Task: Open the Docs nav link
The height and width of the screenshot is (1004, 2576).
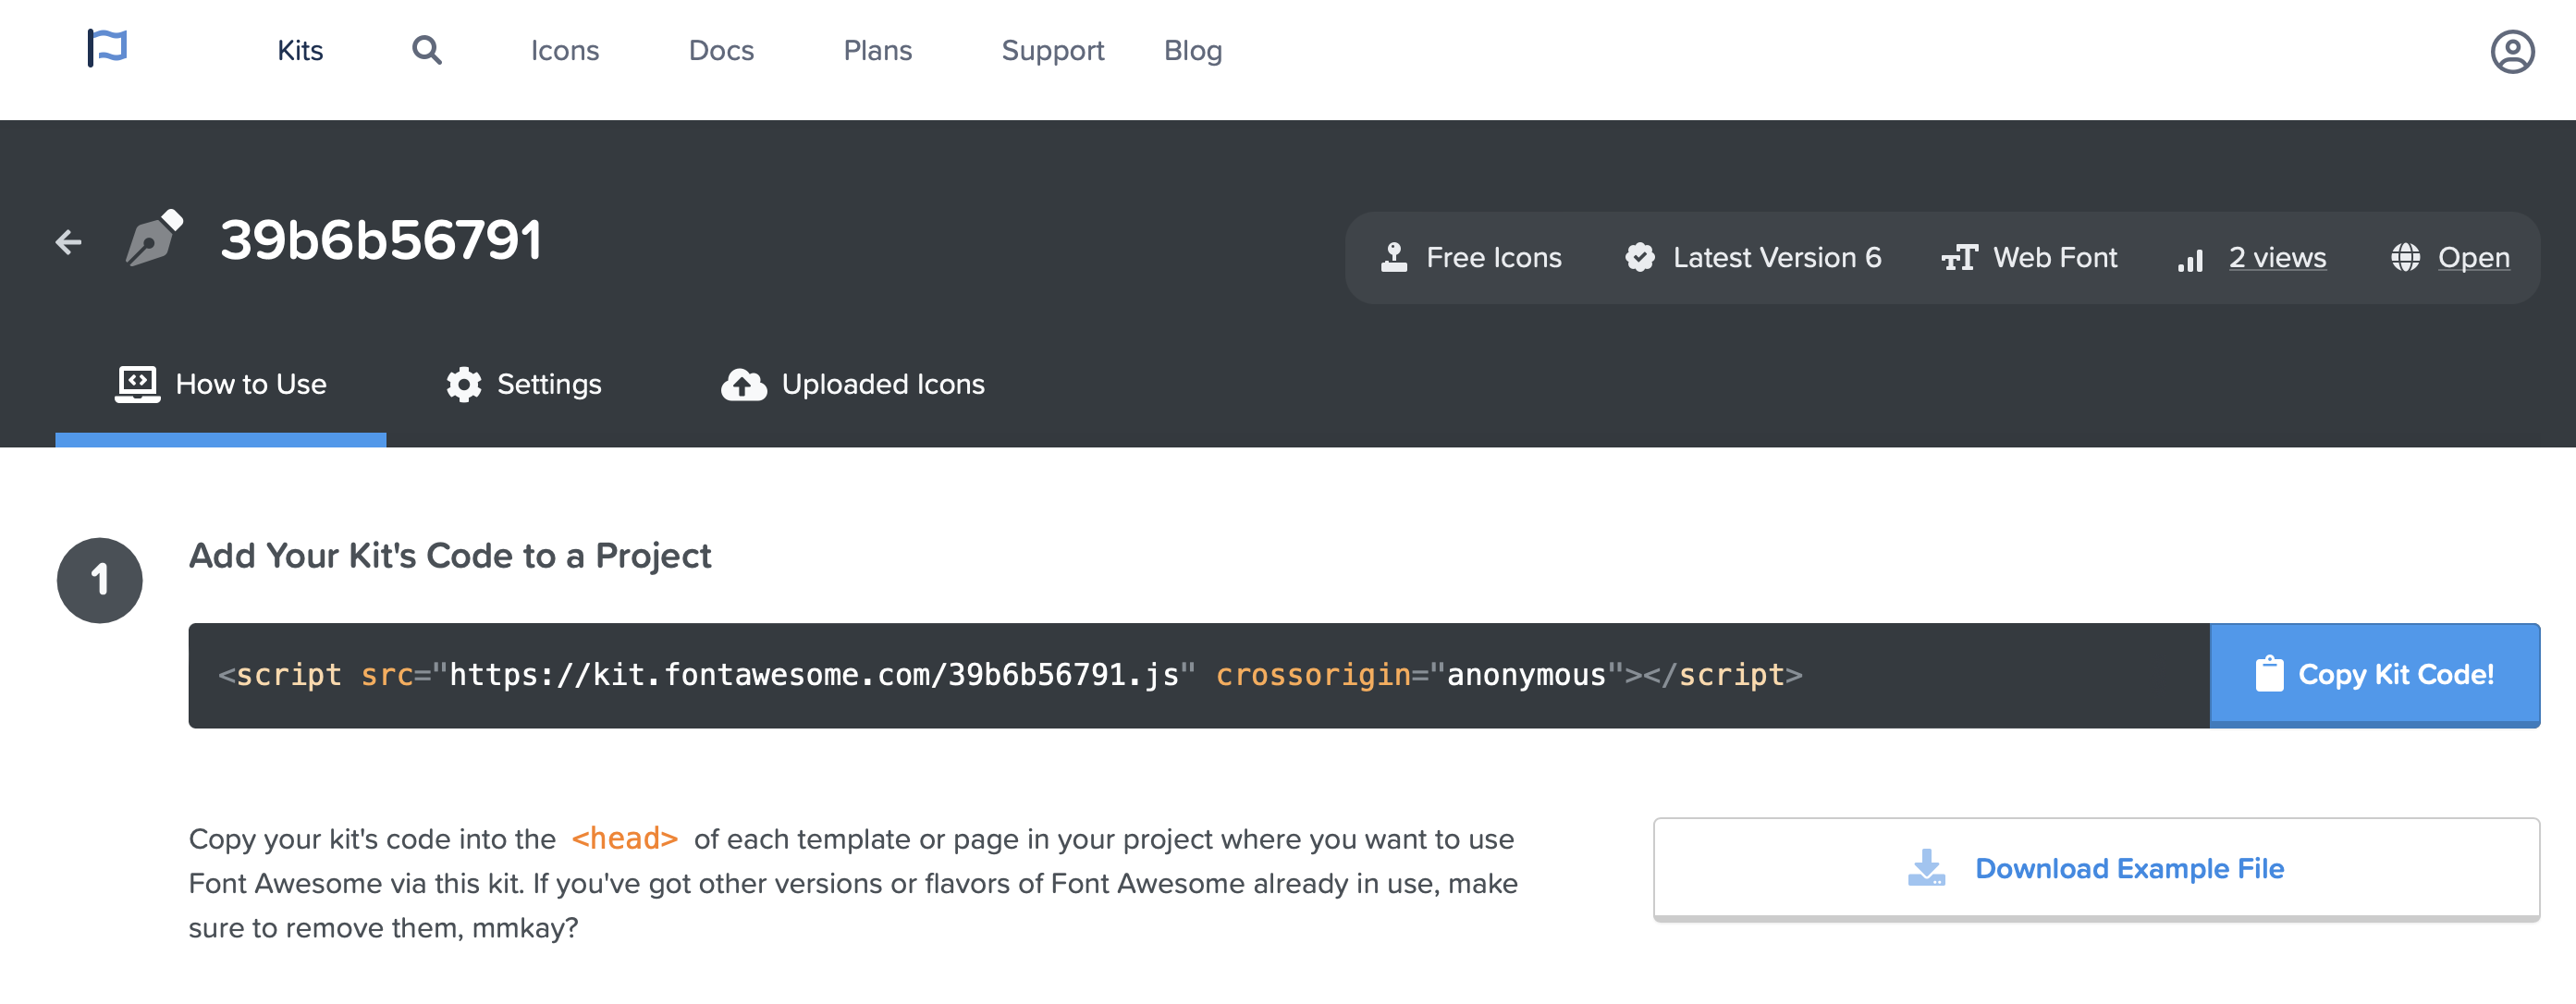Action: point(721,50)
